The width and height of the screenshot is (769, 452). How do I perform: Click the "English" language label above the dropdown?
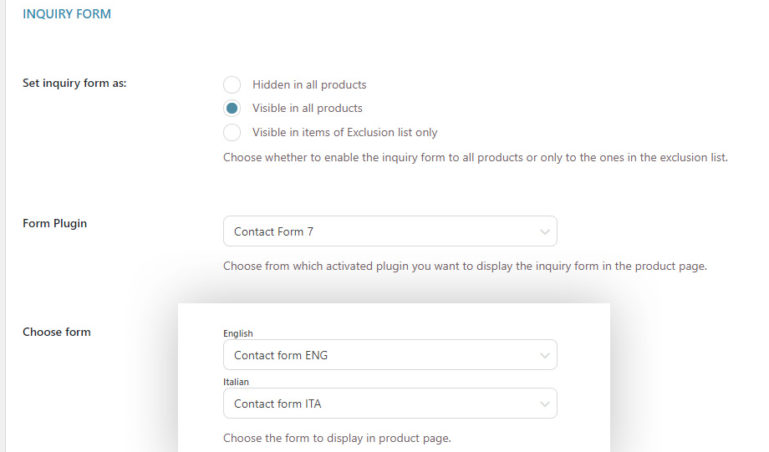click(x=239, y=333)
